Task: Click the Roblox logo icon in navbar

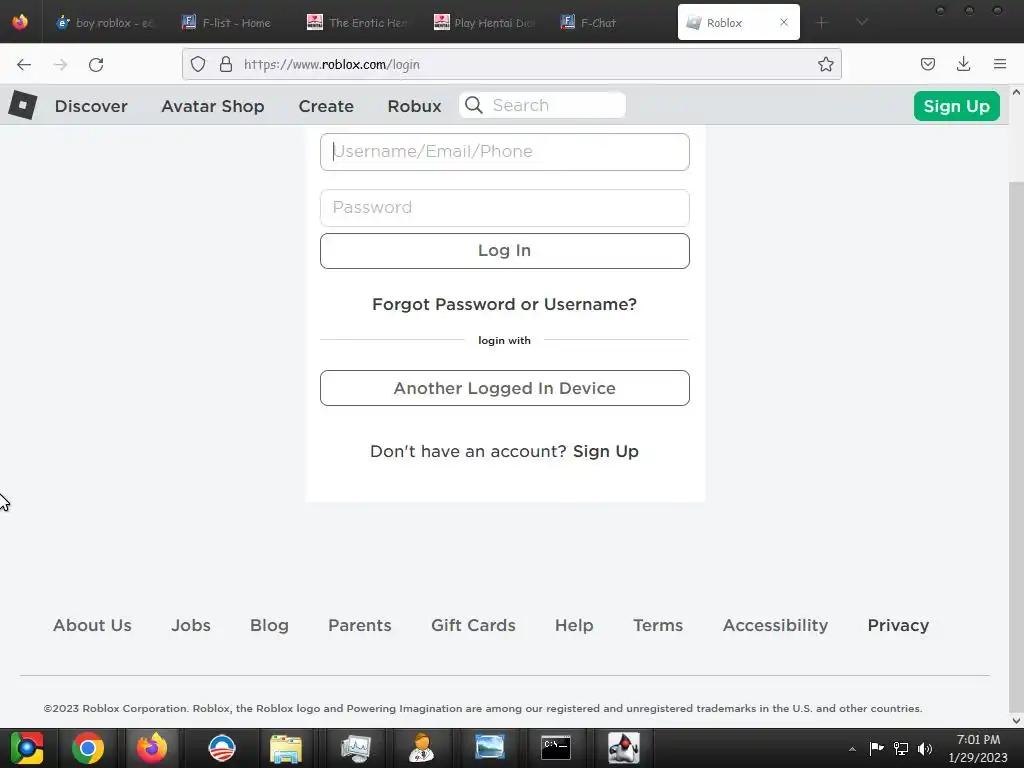Action: pyautogui.click(x=23, y=105)
